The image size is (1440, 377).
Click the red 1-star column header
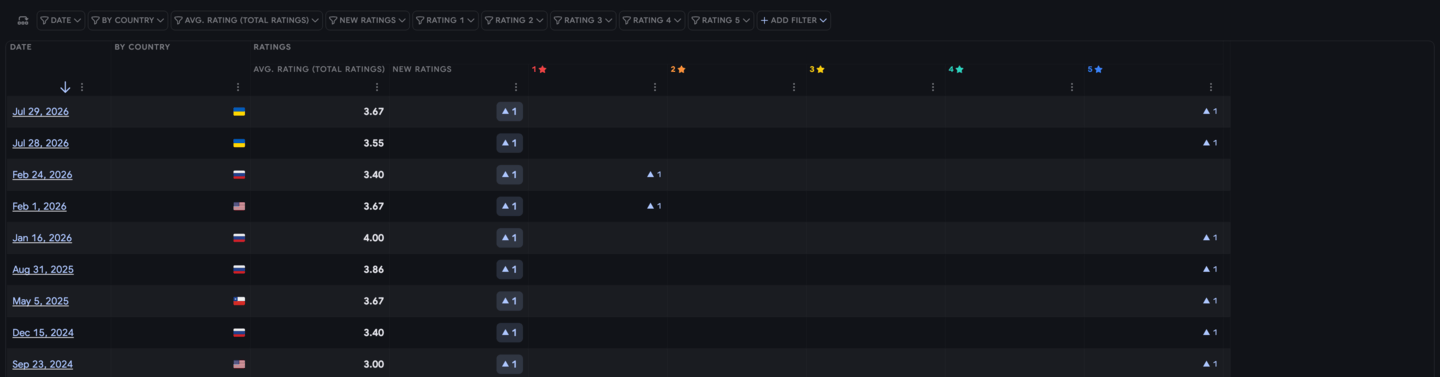539,69
